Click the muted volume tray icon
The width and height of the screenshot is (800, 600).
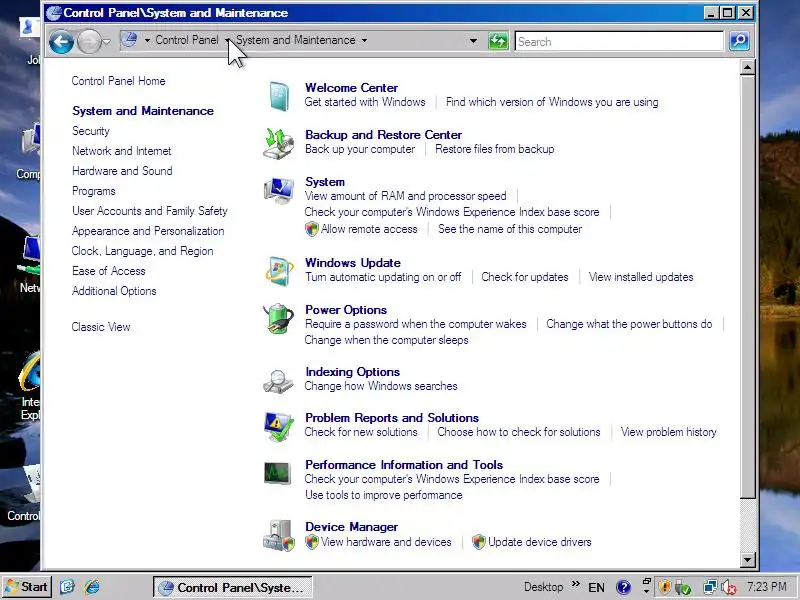pos(728,587)
